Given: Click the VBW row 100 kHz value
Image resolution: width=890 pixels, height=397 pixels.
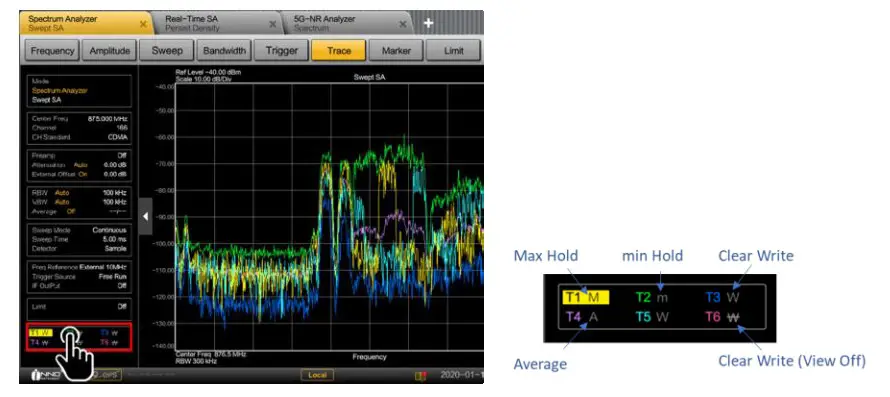Looking at the screenshot, I should 115,202.
